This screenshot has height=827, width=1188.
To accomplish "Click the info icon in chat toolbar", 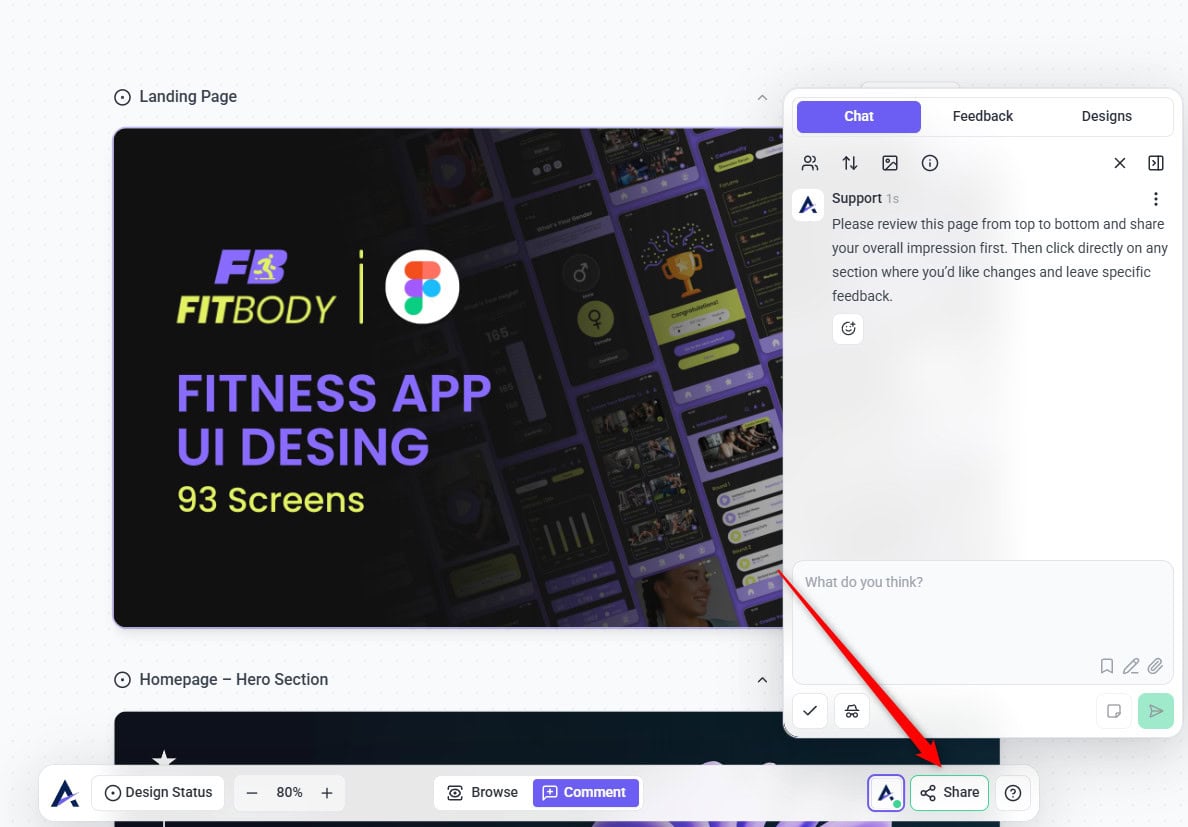I will tap(930, 163).
